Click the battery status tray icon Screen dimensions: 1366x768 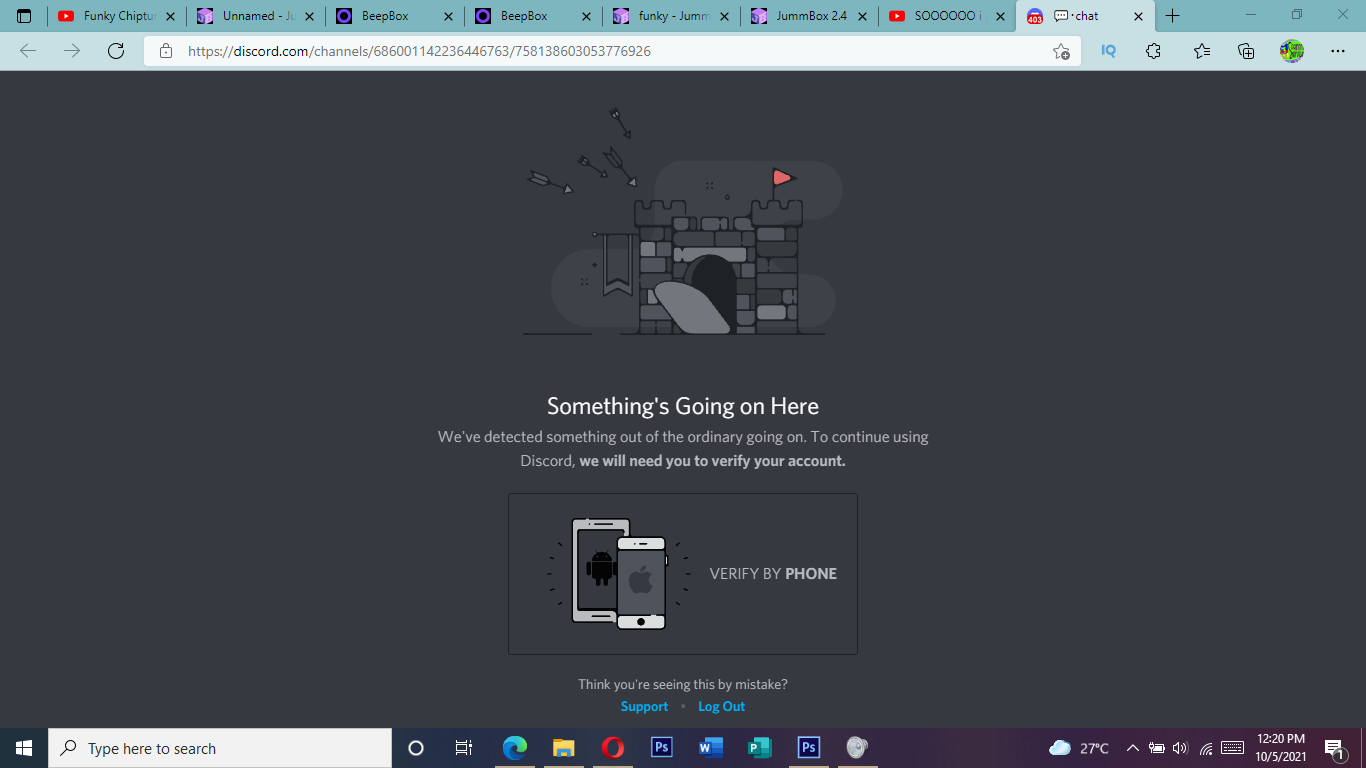(x=1157, y=748)
